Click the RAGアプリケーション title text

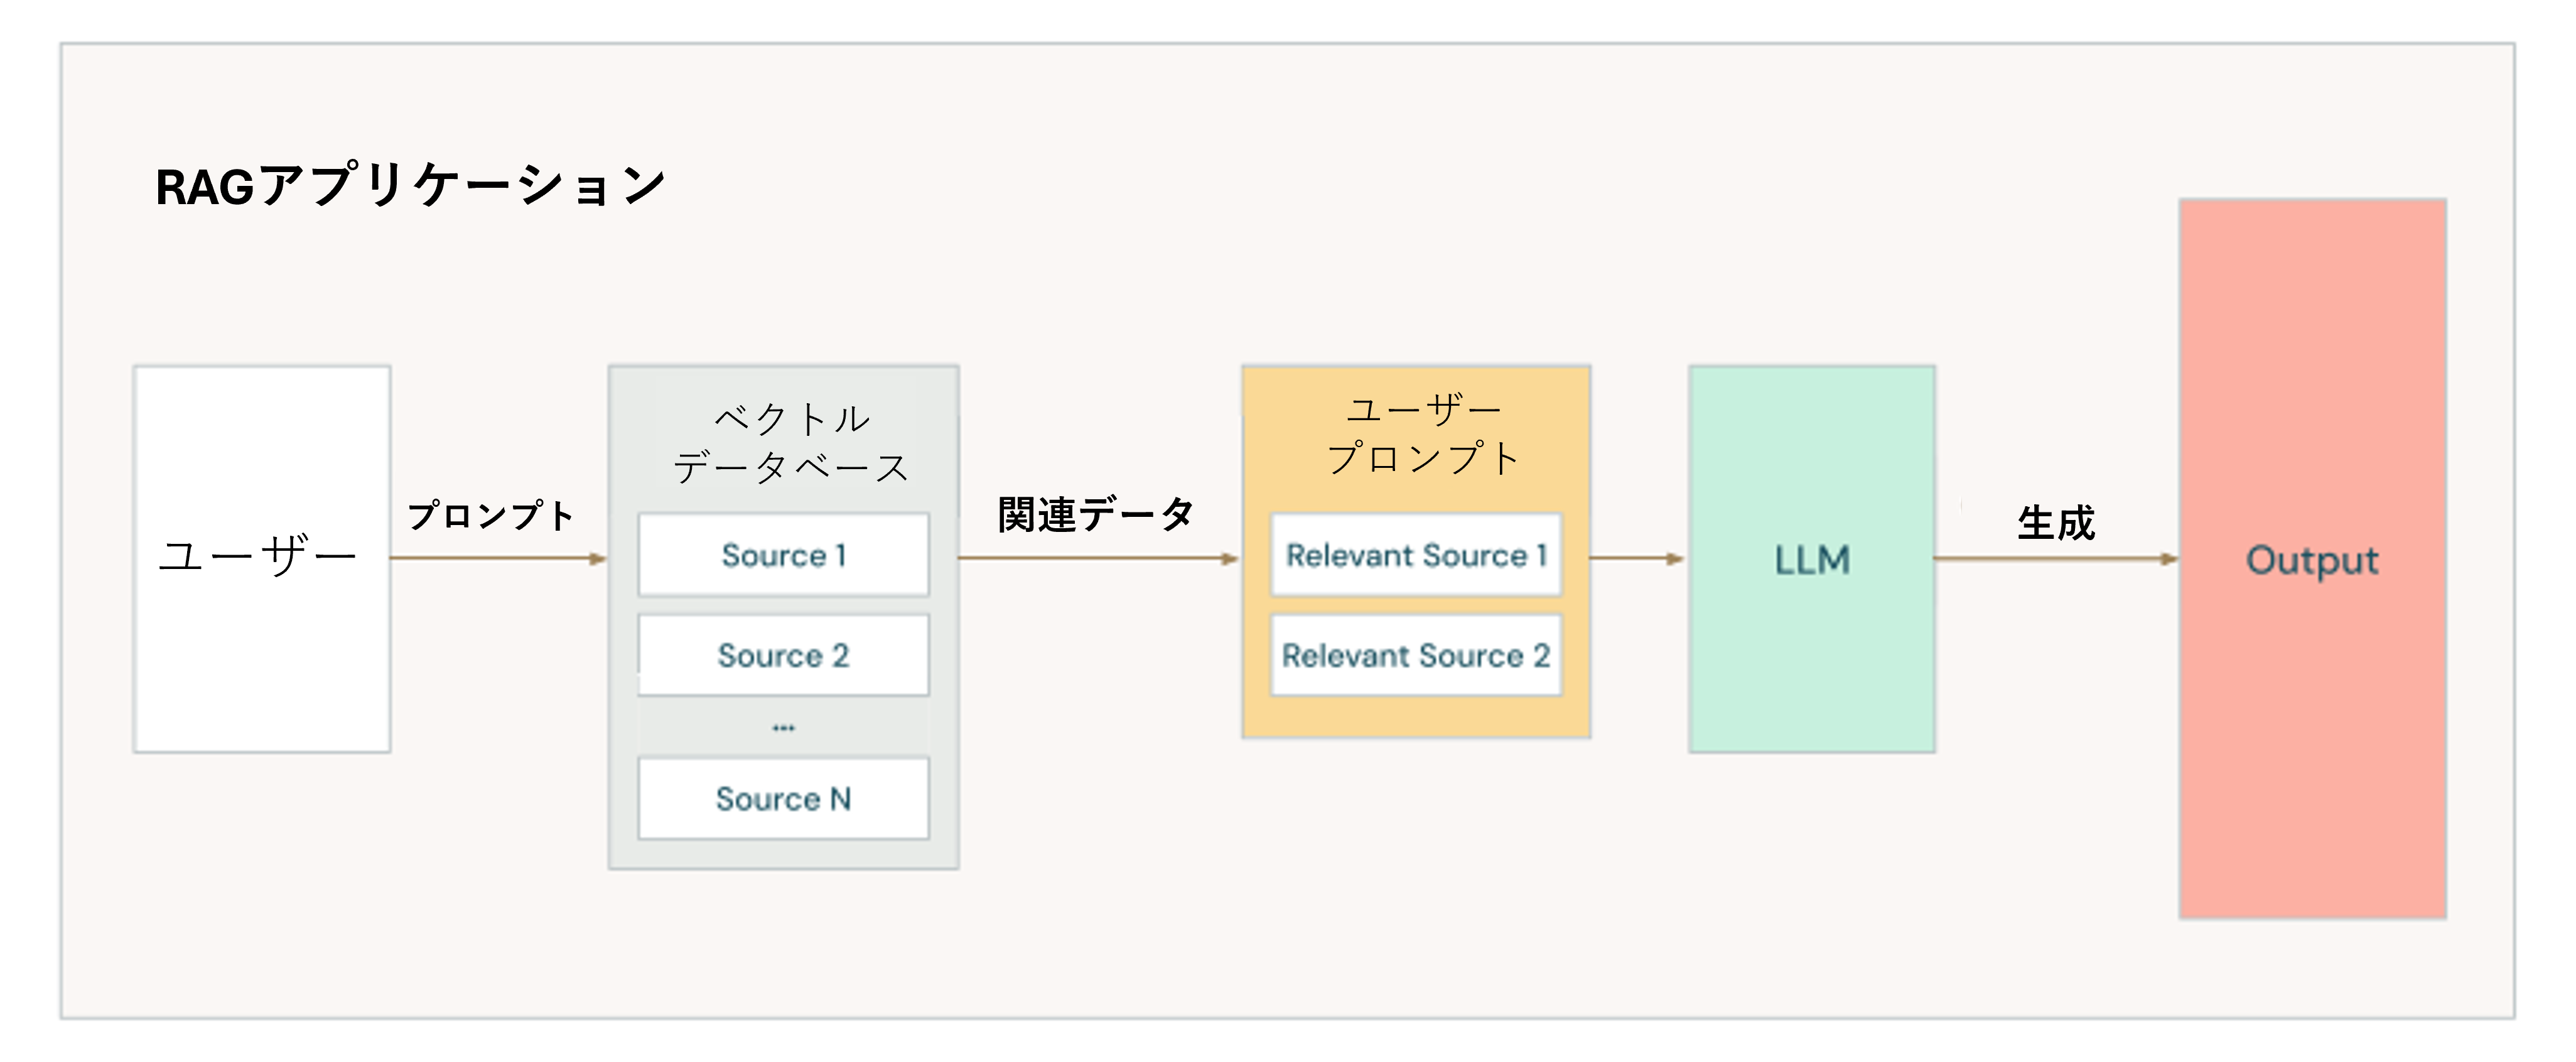pyautogui.click(x=410, y=186)
